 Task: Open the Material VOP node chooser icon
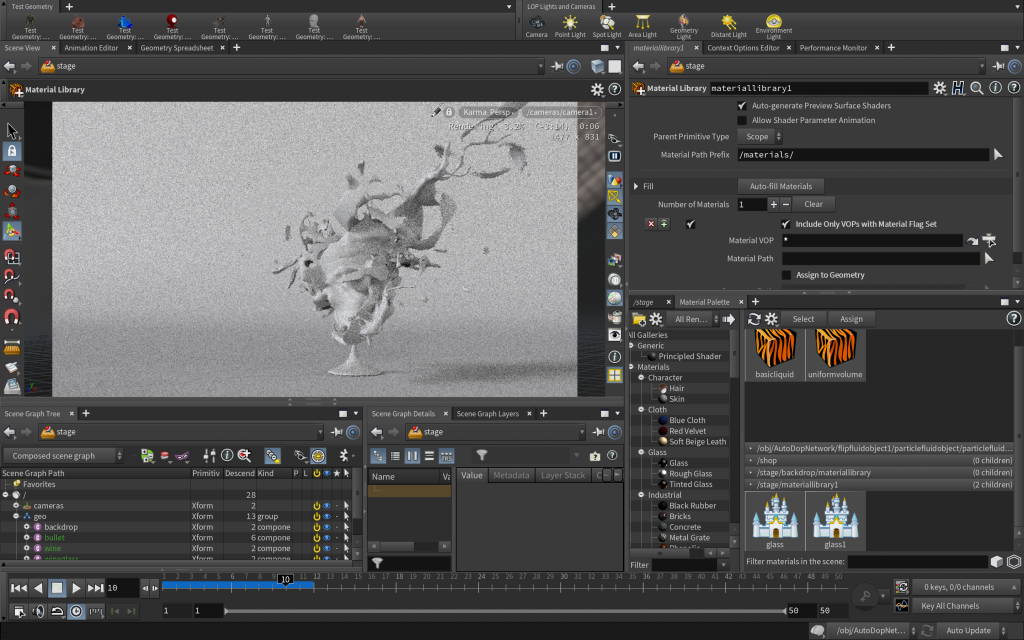pos(989,240)
